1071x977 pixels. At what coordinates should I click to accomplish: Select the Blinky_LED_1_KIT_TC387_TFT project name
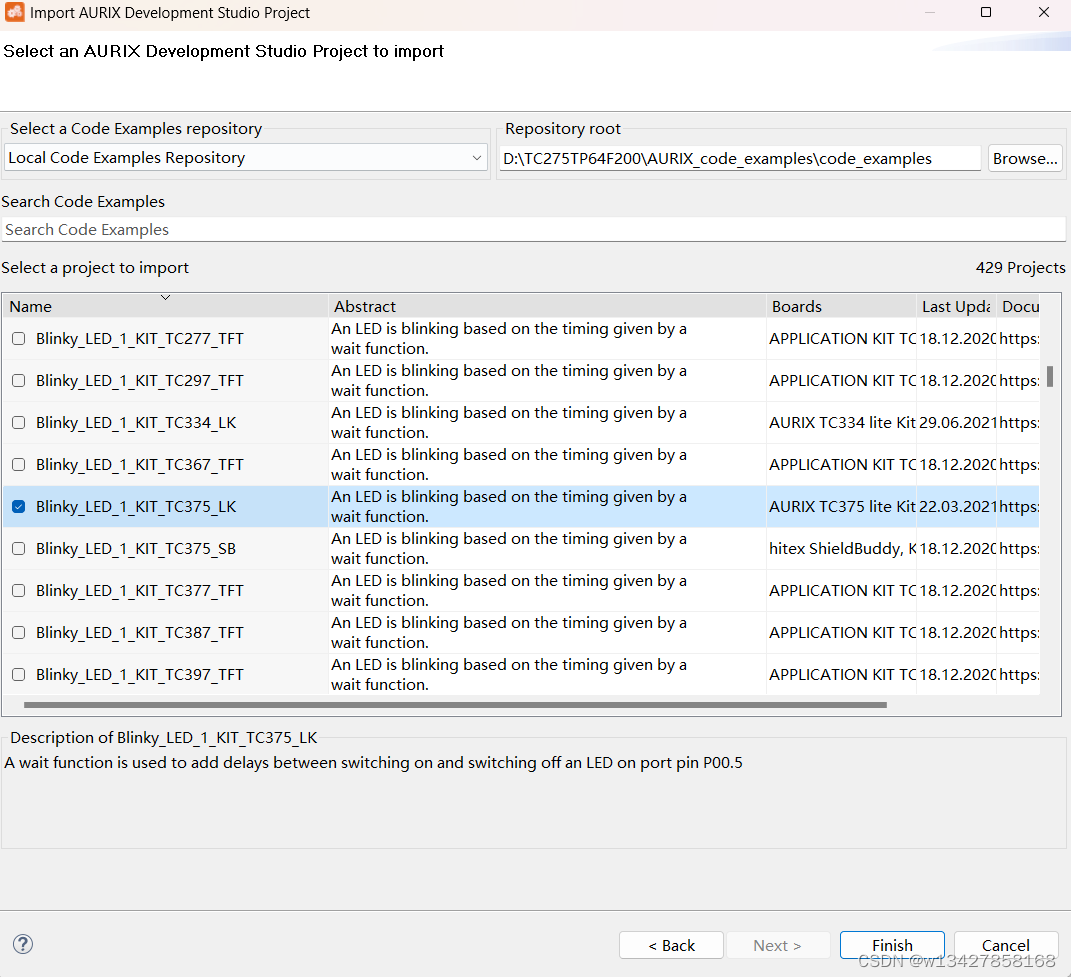[x=139, y=633]
